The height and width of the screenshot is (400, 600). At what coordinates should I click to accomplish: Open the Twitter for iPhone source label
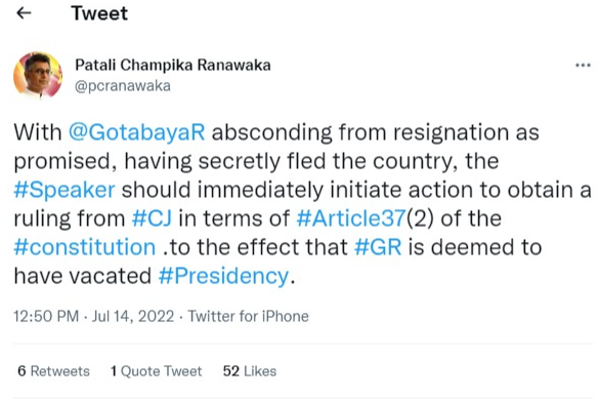248,317
